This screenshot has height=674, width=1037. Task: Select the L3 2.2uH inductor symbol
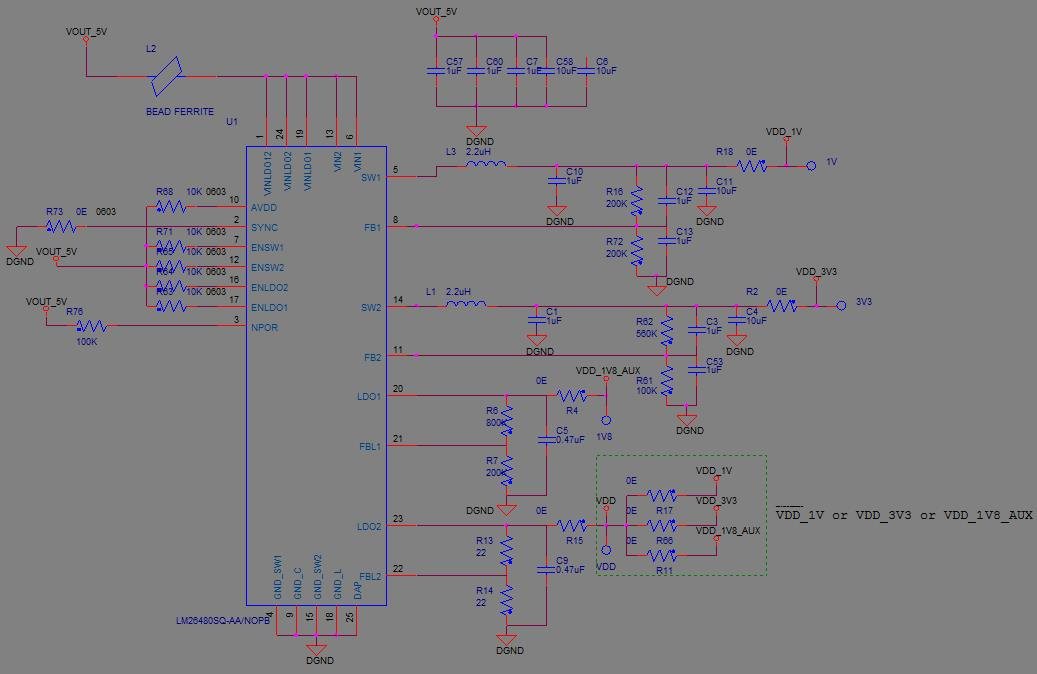coord(486,164)
